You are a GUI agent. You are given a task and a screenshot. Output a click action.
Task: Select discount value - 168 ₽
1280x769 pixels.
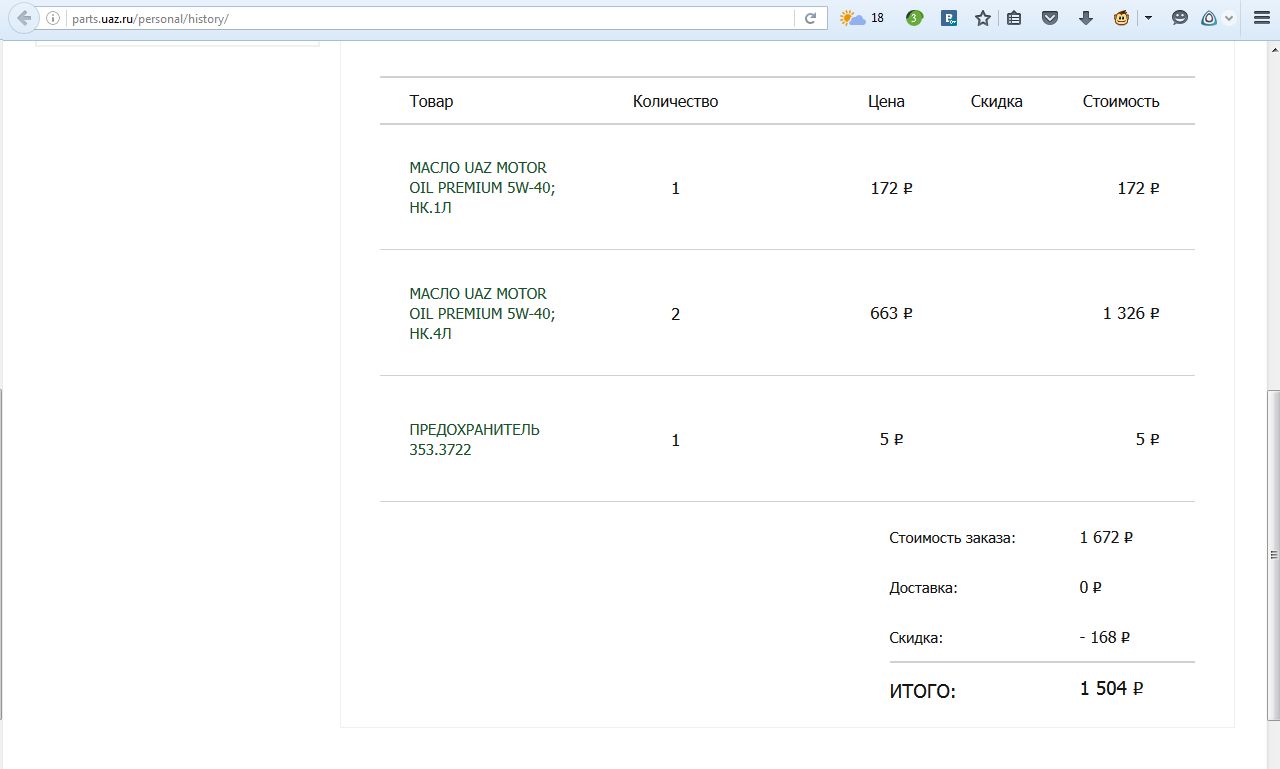[x=1105, y=637]
